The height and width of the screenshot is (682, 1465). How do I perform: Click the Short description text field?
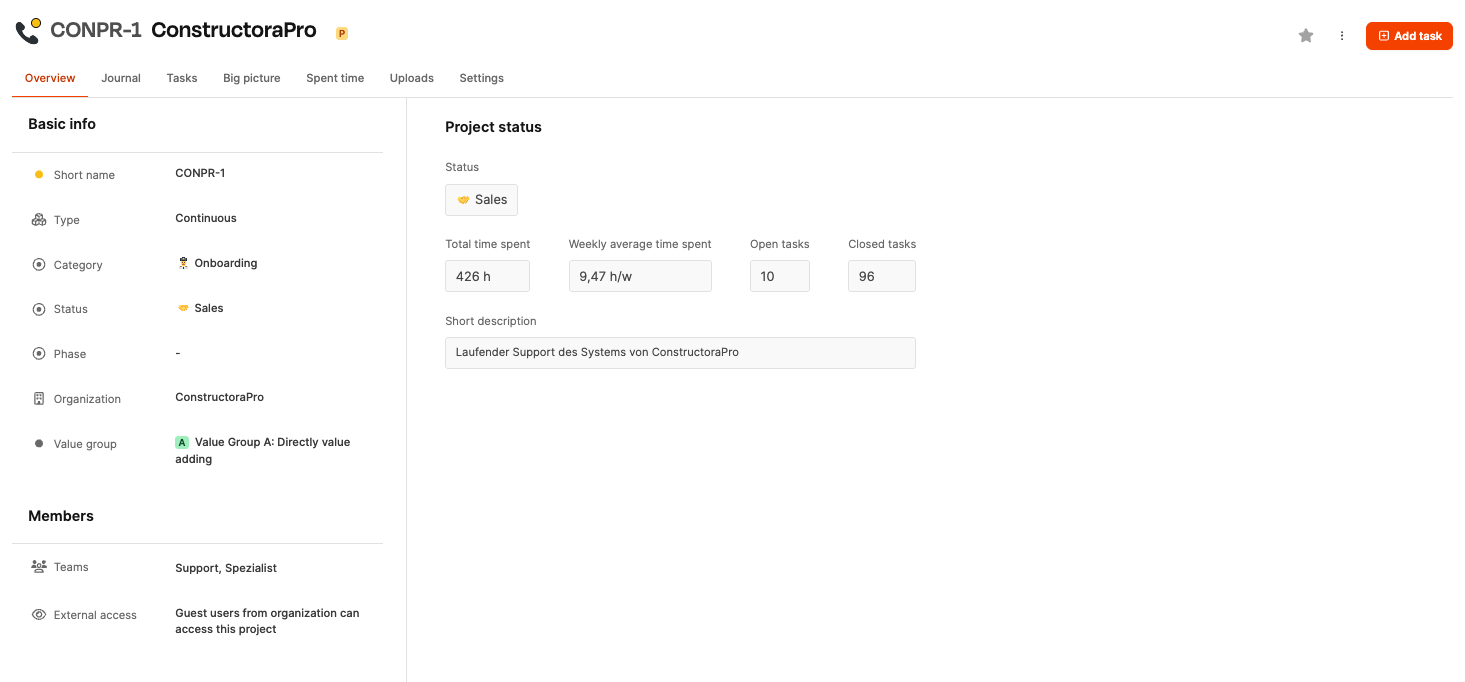click(x=680, y=353)
